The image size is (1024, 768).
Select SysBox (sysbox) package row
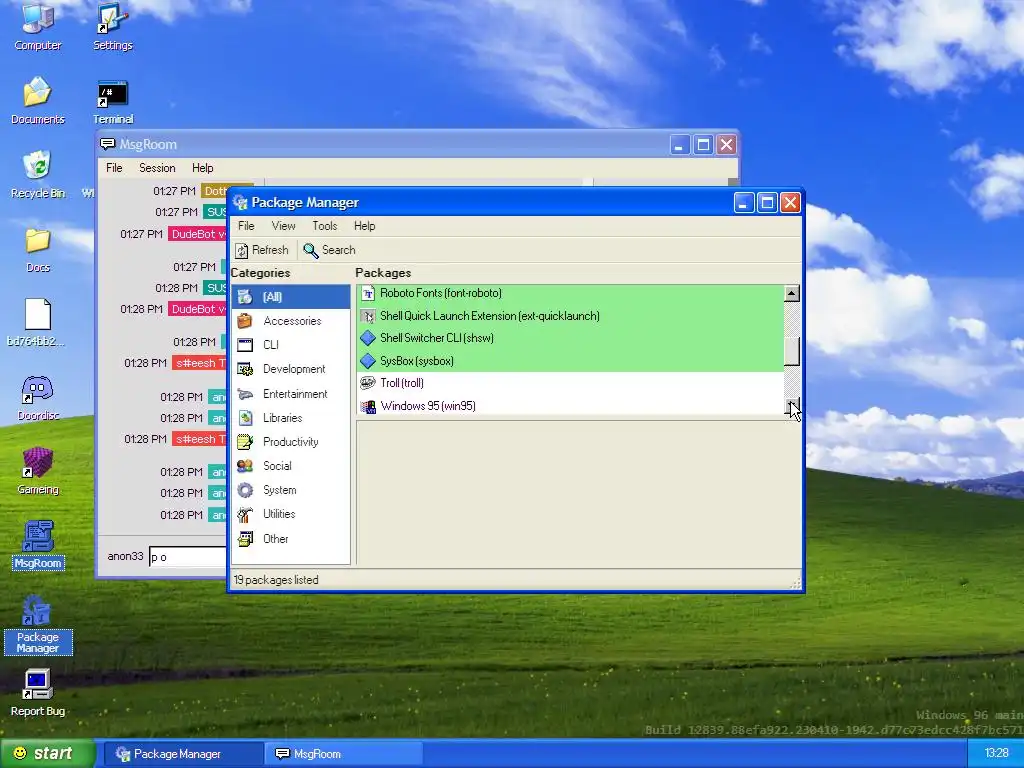tap(570, 360)
